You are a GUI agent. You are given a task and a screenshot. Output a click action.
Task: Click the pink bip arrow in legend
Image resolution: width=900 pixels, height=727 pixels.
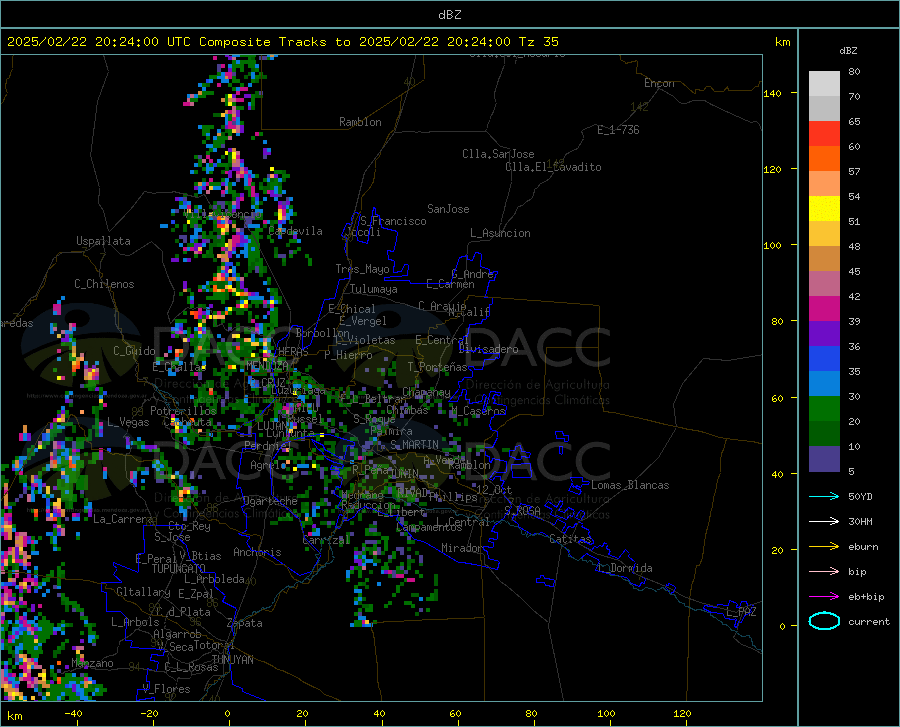(x=824, y=572)
